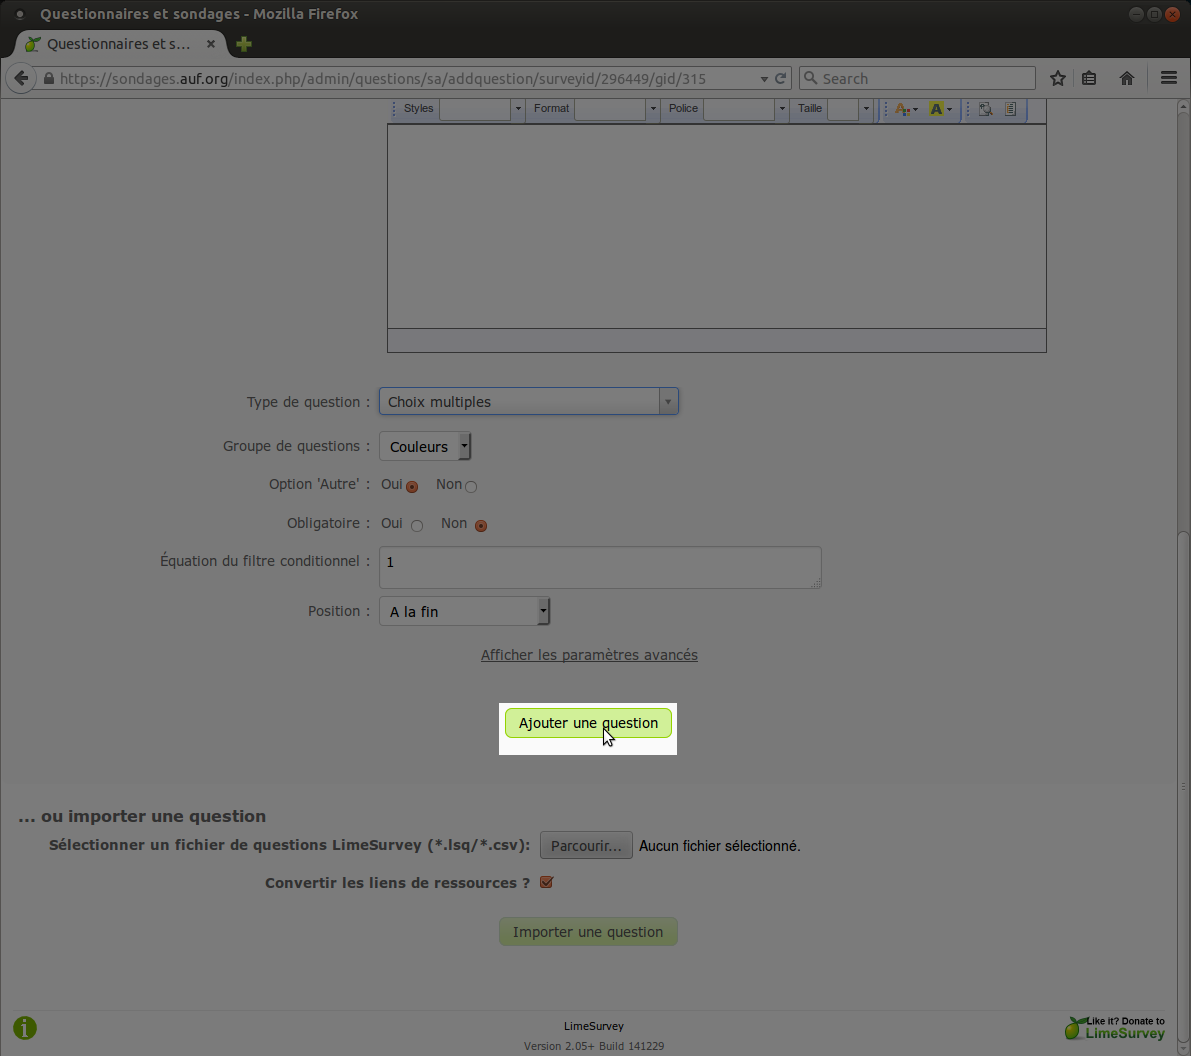Select Oui for Obligatoire
The width and height of the screenshot is (1191, 1056).
(417, 526)
